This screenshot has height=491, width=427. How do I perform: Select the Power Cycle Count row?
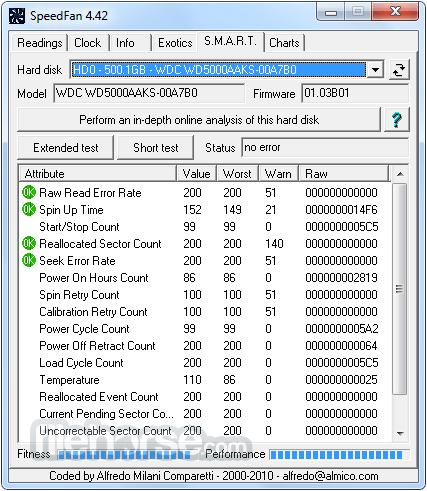pos(205,329)
